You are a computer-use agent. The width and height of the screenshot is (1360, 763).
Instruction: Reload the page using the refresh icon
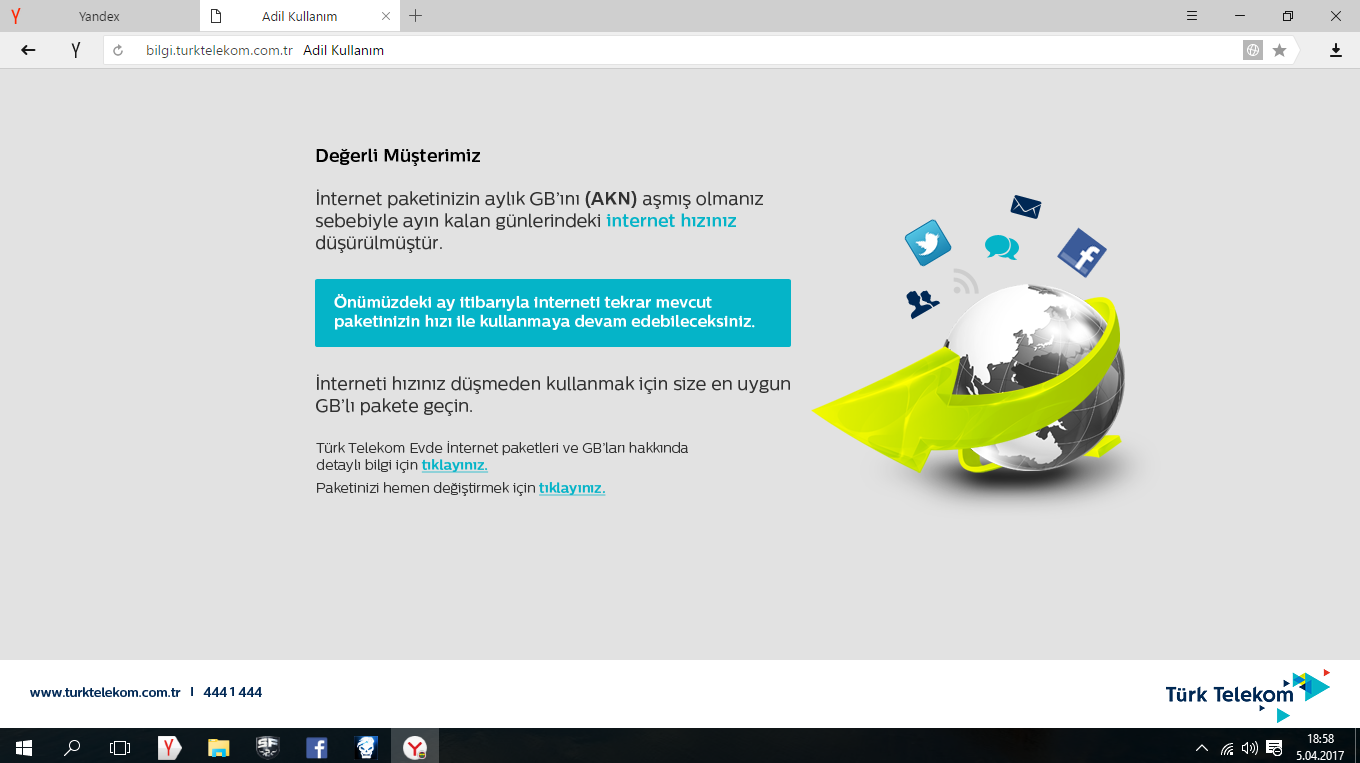coord(117,50)
